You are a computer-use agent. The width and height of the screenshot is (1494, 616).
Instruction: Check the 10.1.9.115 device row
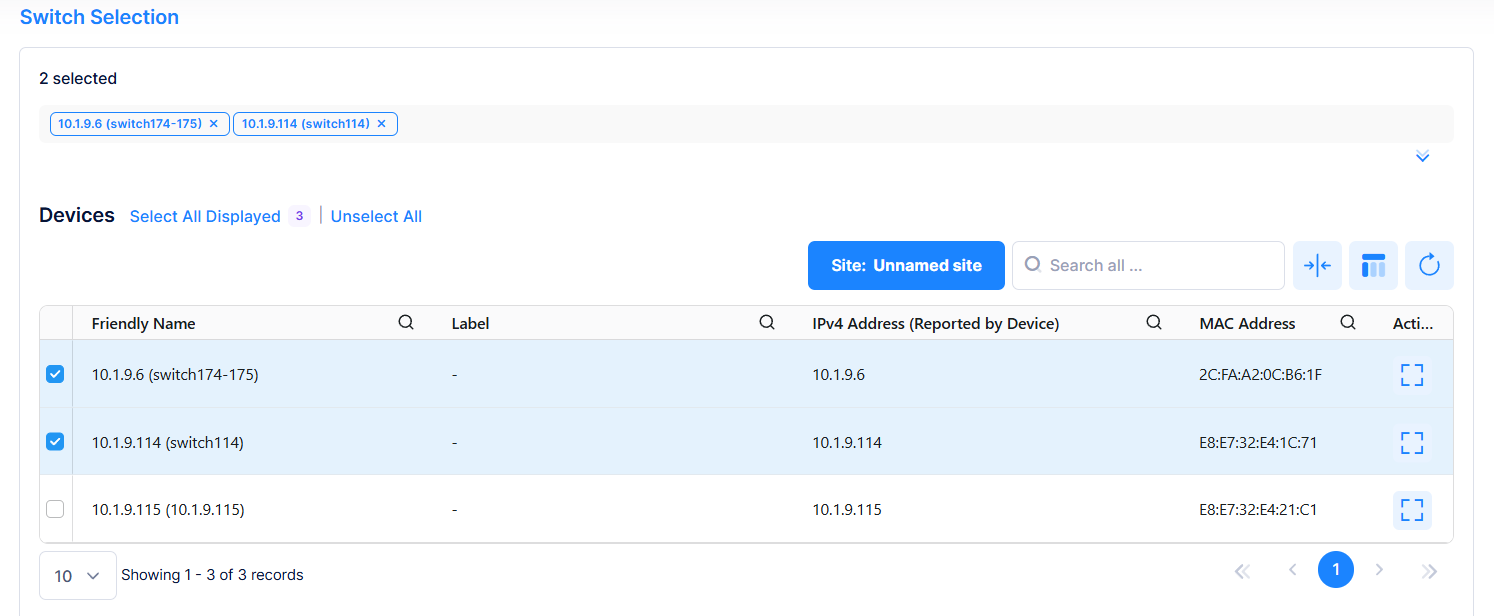(55, 508)
